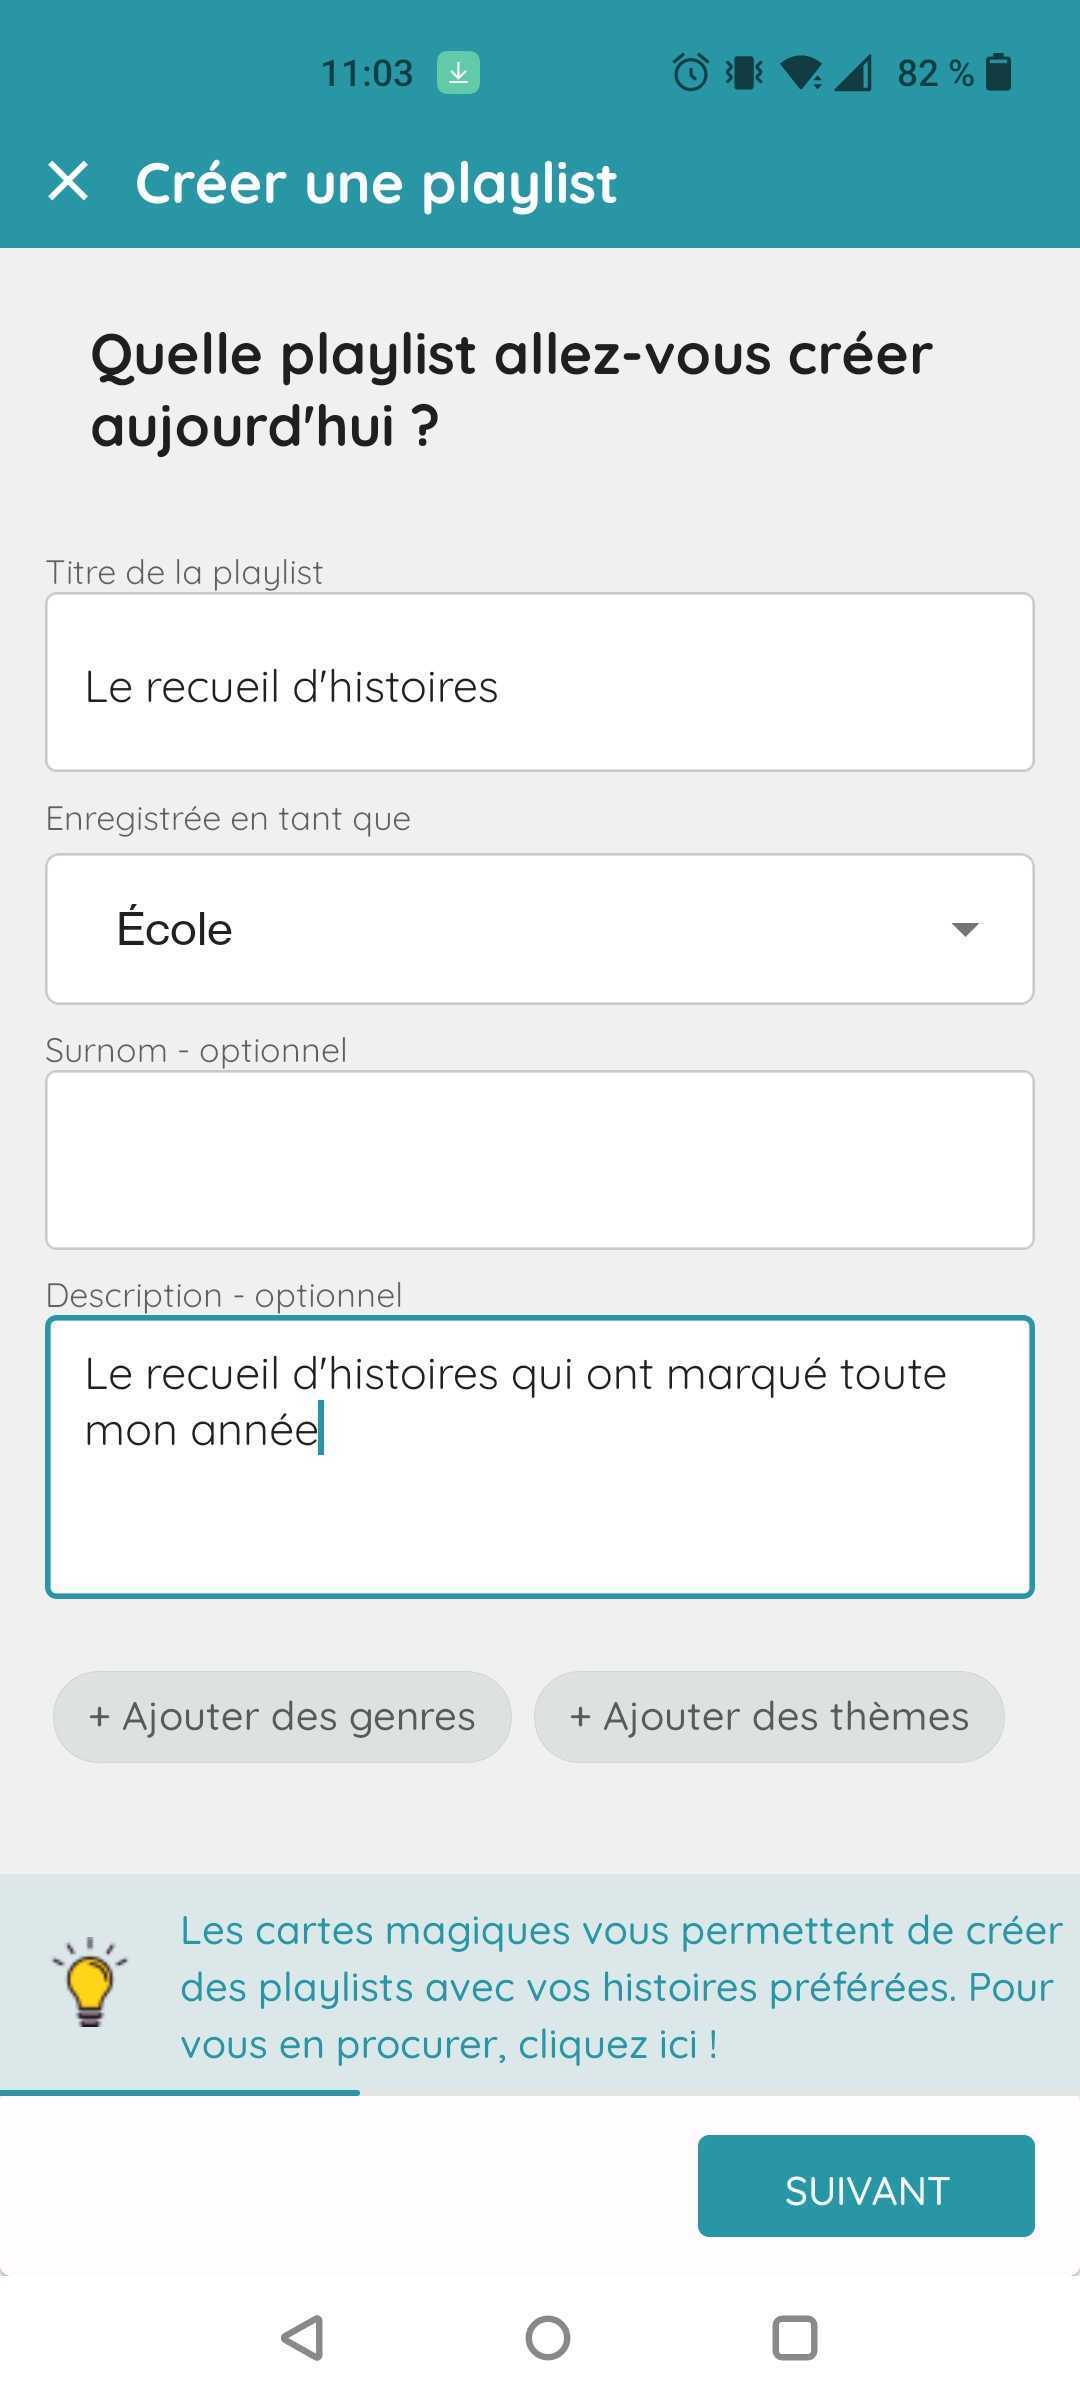Click the SUIVANT button
The height and width of the screenshot is (2400, 1080).
866,2186
